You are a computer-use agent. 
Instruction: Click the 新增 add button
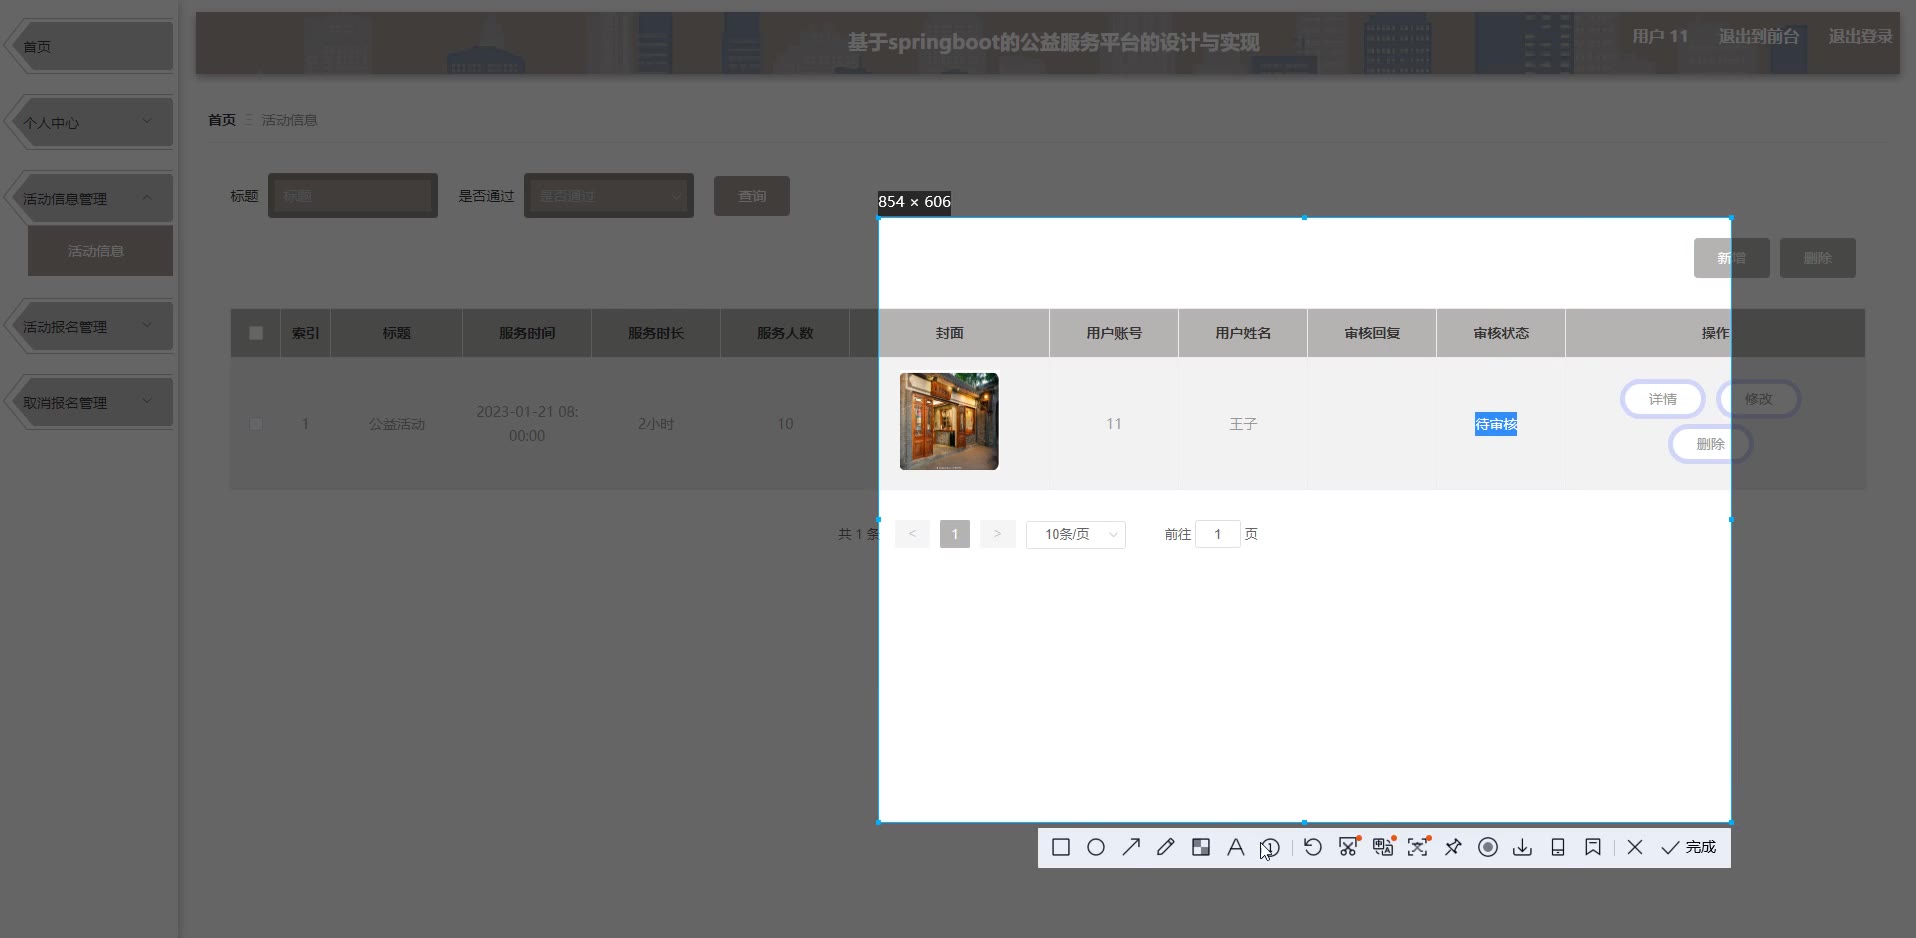[1732, 258]
